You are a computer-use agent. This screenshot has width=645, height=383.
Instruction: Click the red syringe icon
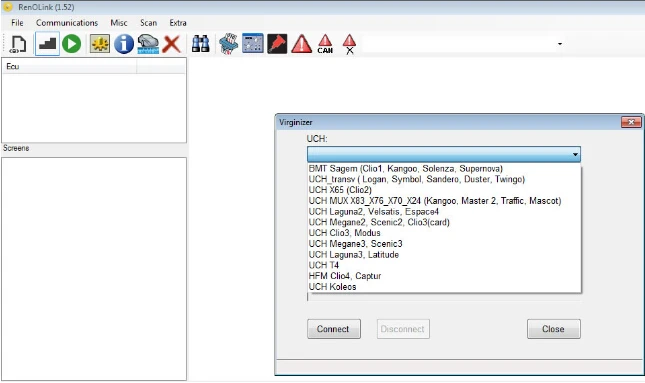tap(277, 44)
